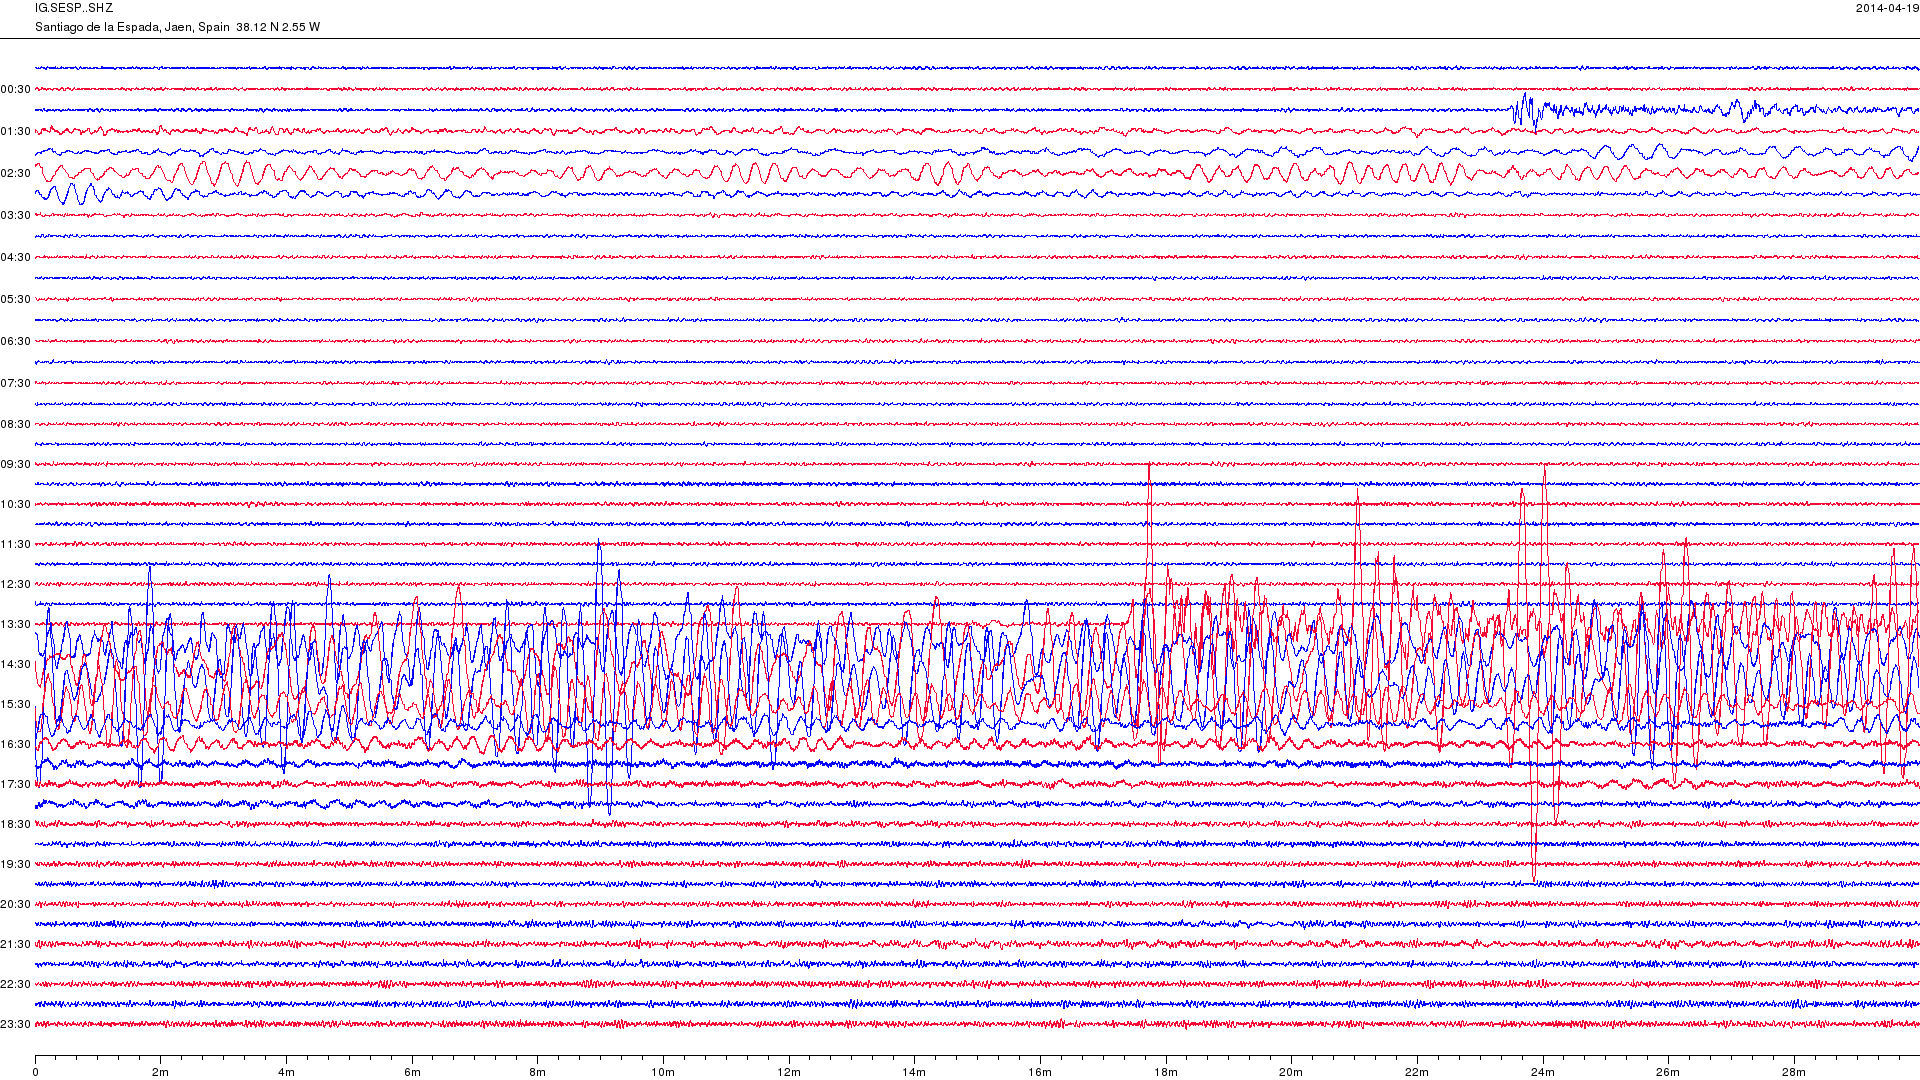This screenshot has height=1080, width=1920.
Task: Select the 19:30 time label
Action: [x=15, y=865]
